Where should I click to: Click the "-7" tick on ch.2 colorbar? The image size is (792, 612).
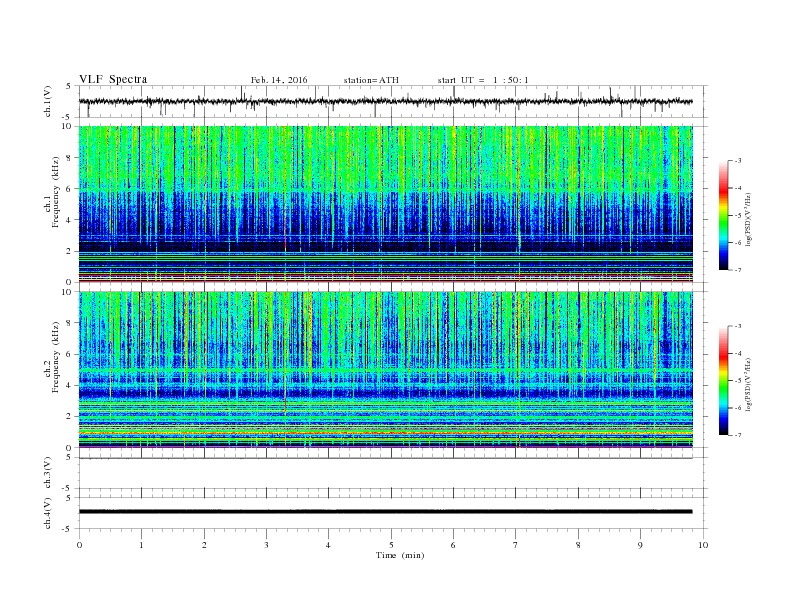(738, 435)
